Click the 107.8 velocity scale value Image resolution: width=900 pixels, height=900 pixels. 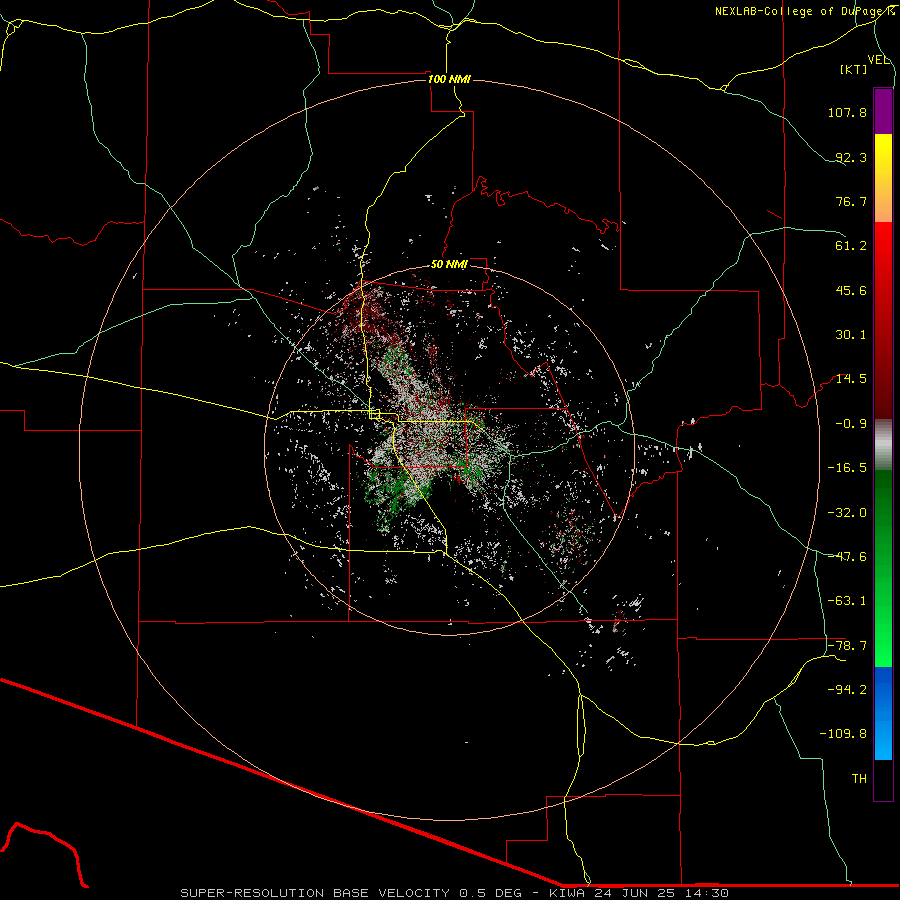pyautogui.click(x=847, y=112)
